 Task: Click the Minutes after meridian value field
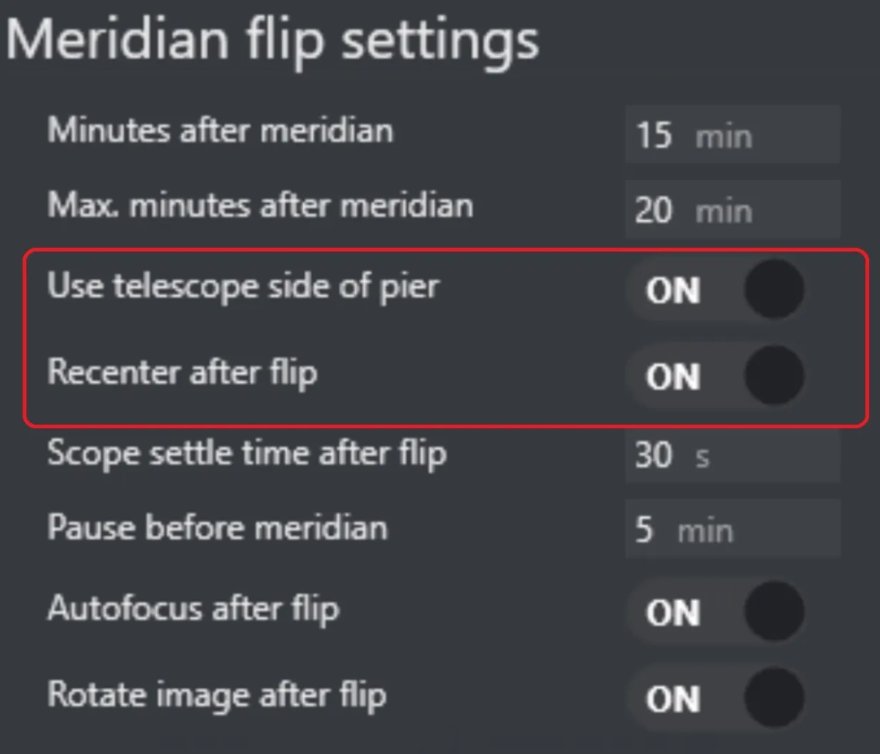(732, 135)
